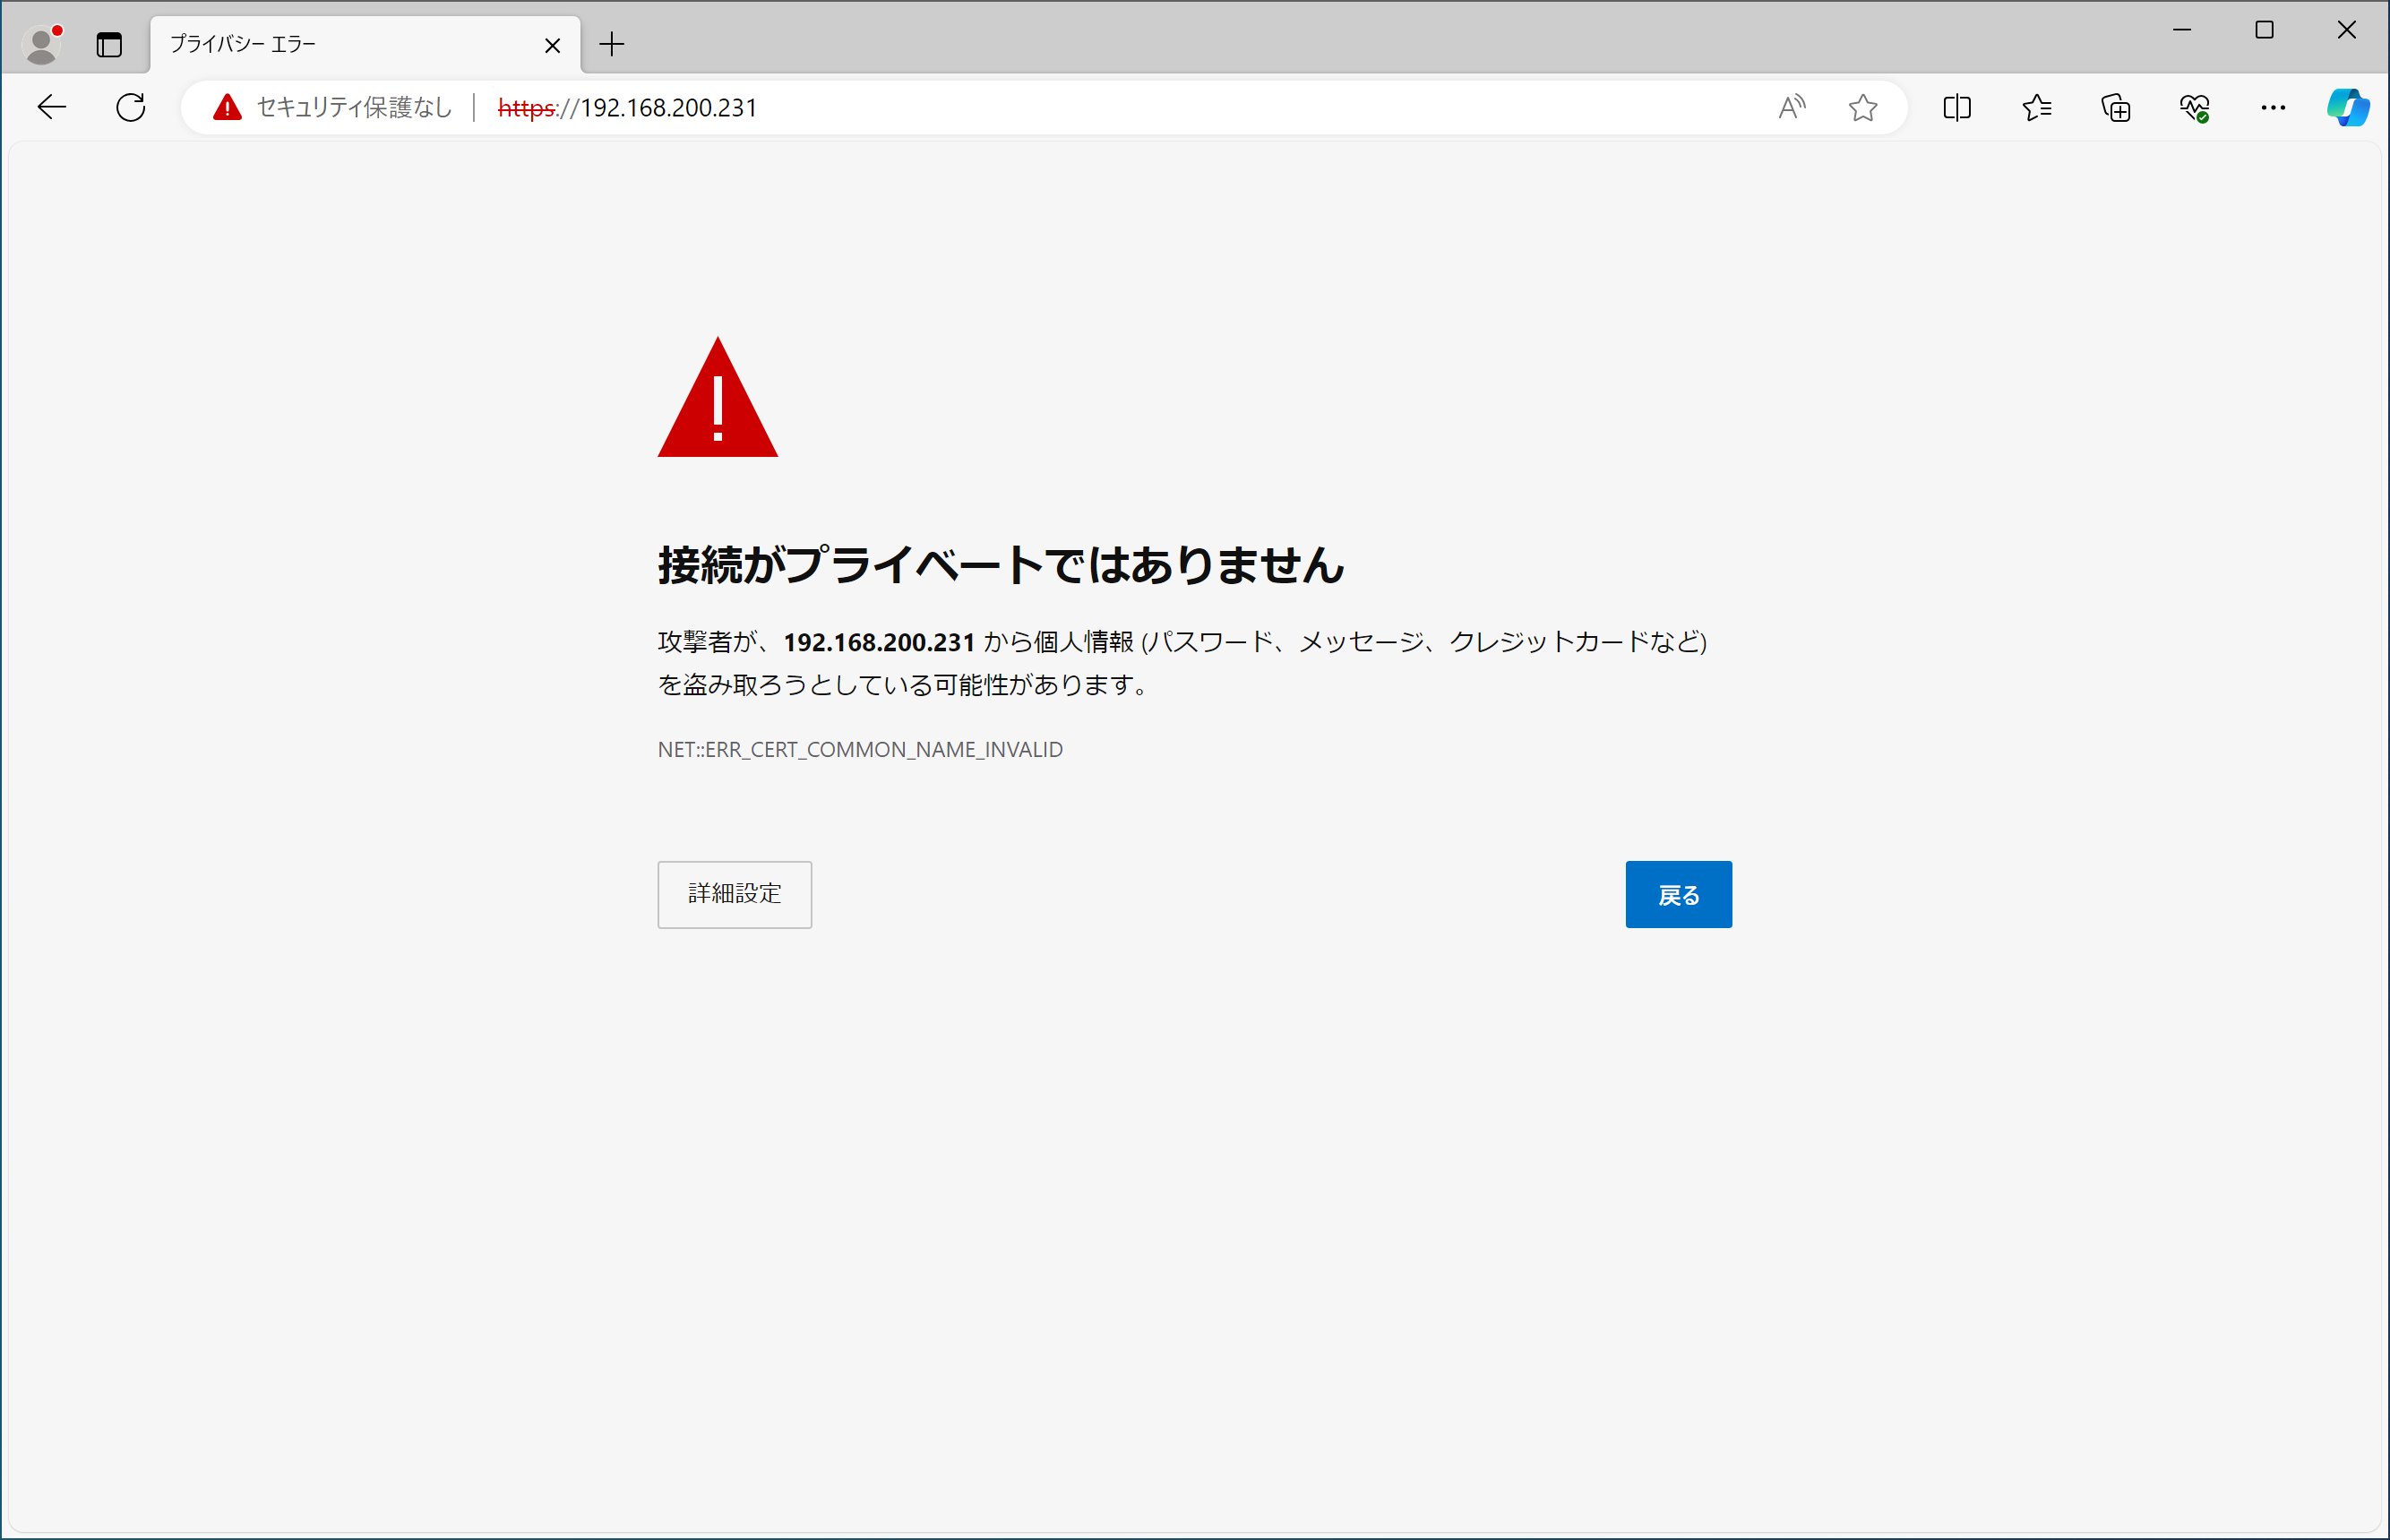The height and width of the screenshot is (1540, 2390).
Task: Select the struck-through https text in the URL
Action: coord(526,109)
